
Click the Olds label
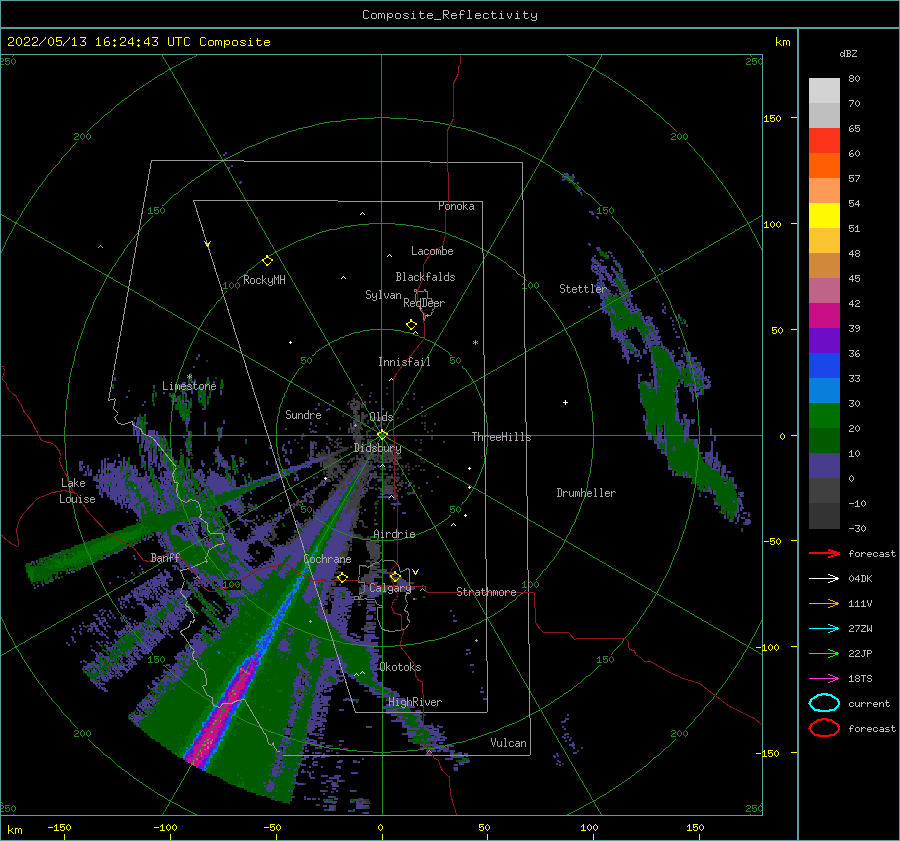coord(381,417)
